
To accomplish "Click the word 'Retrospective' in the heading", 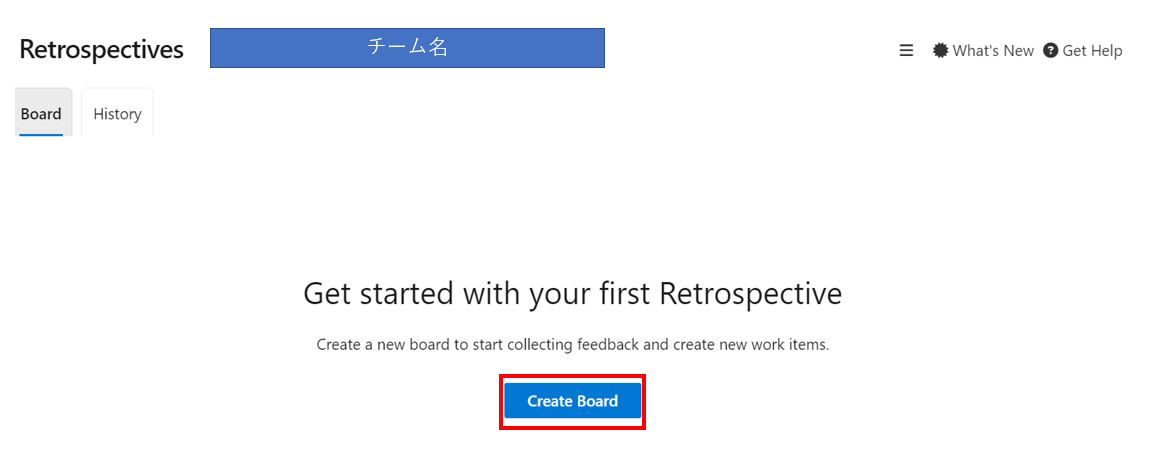I will (x=751, y=294).
